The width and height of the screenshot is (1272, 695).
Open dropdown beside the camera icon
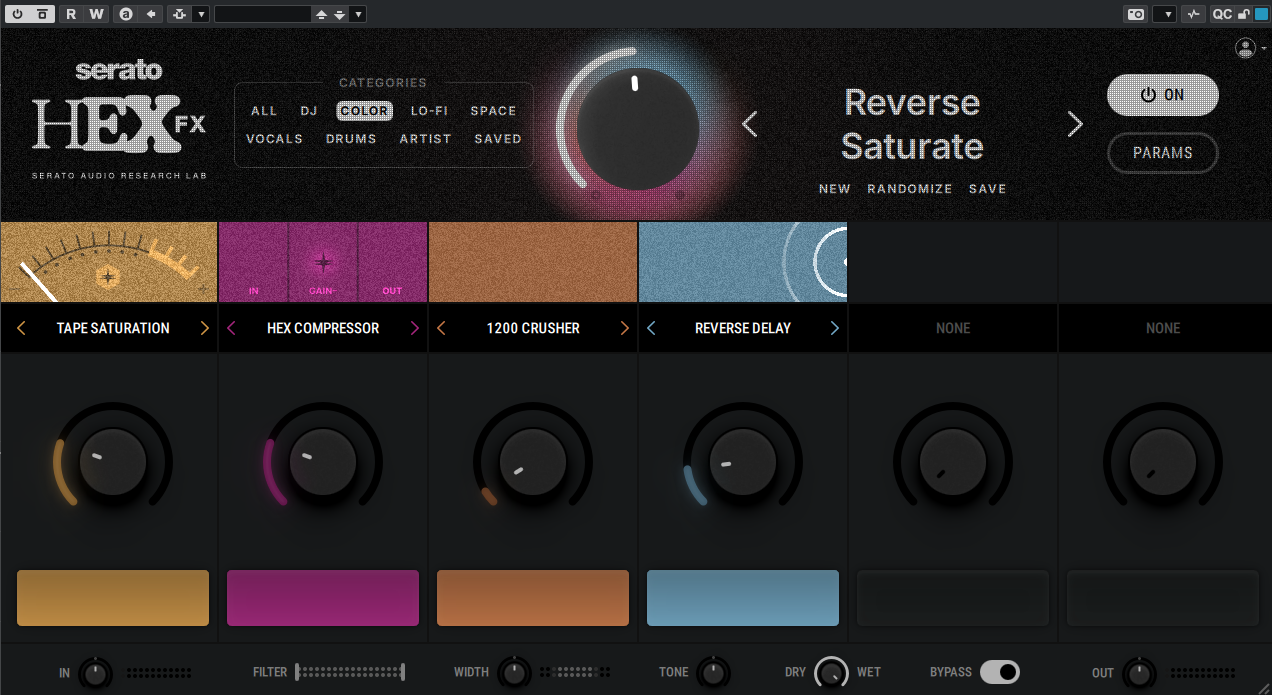pyautogui.click(x=1164, y=14)
